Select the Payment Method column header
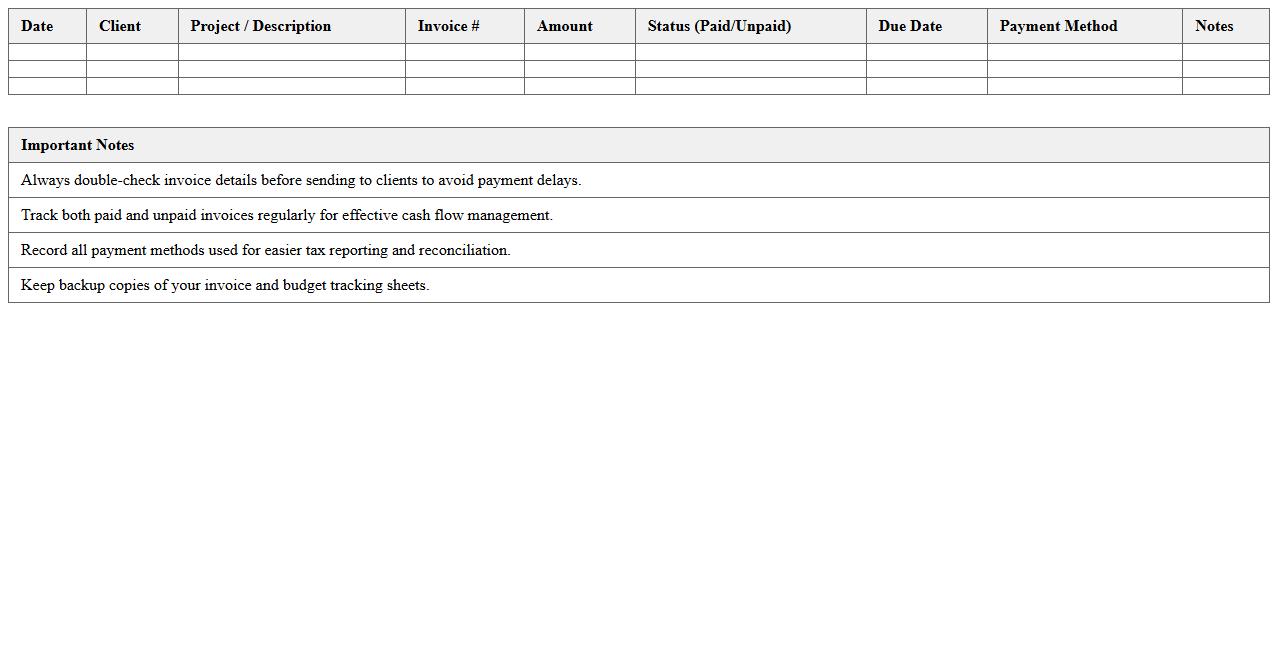The image size is (1278, 650). click(1058, 26)
